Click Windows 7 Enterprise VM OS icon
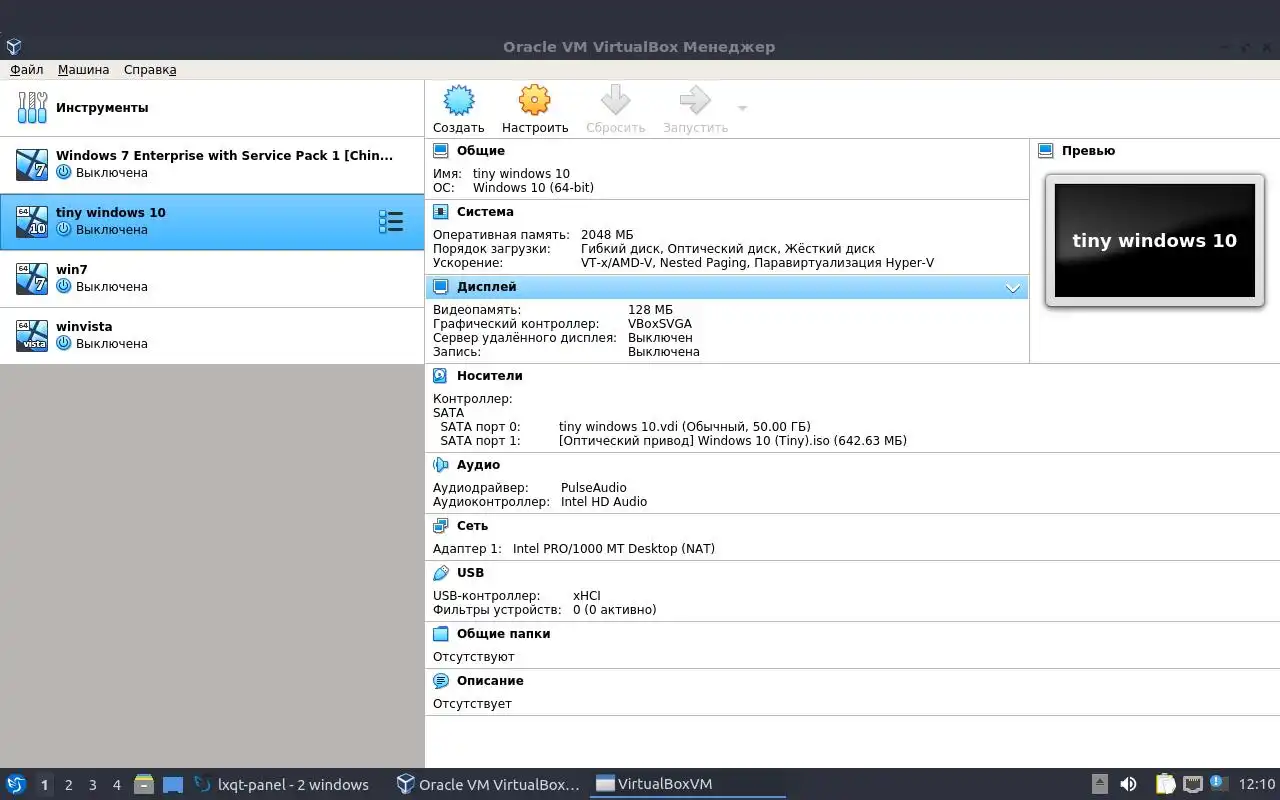This screenshot has width=1280, height=800. [32, 164]
